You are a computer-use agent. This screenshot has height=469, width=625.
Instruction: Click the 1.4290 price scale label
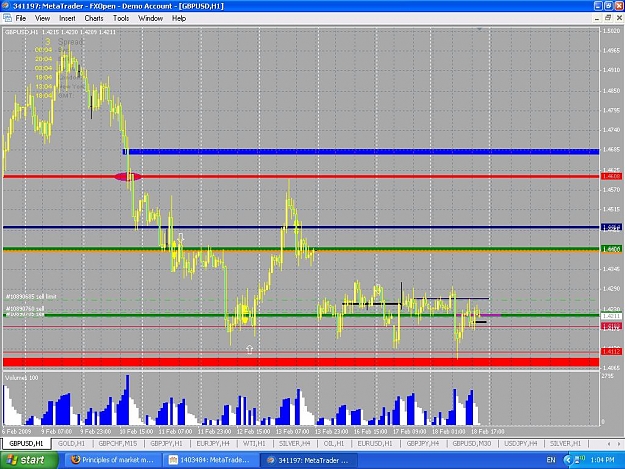[611, 288]
